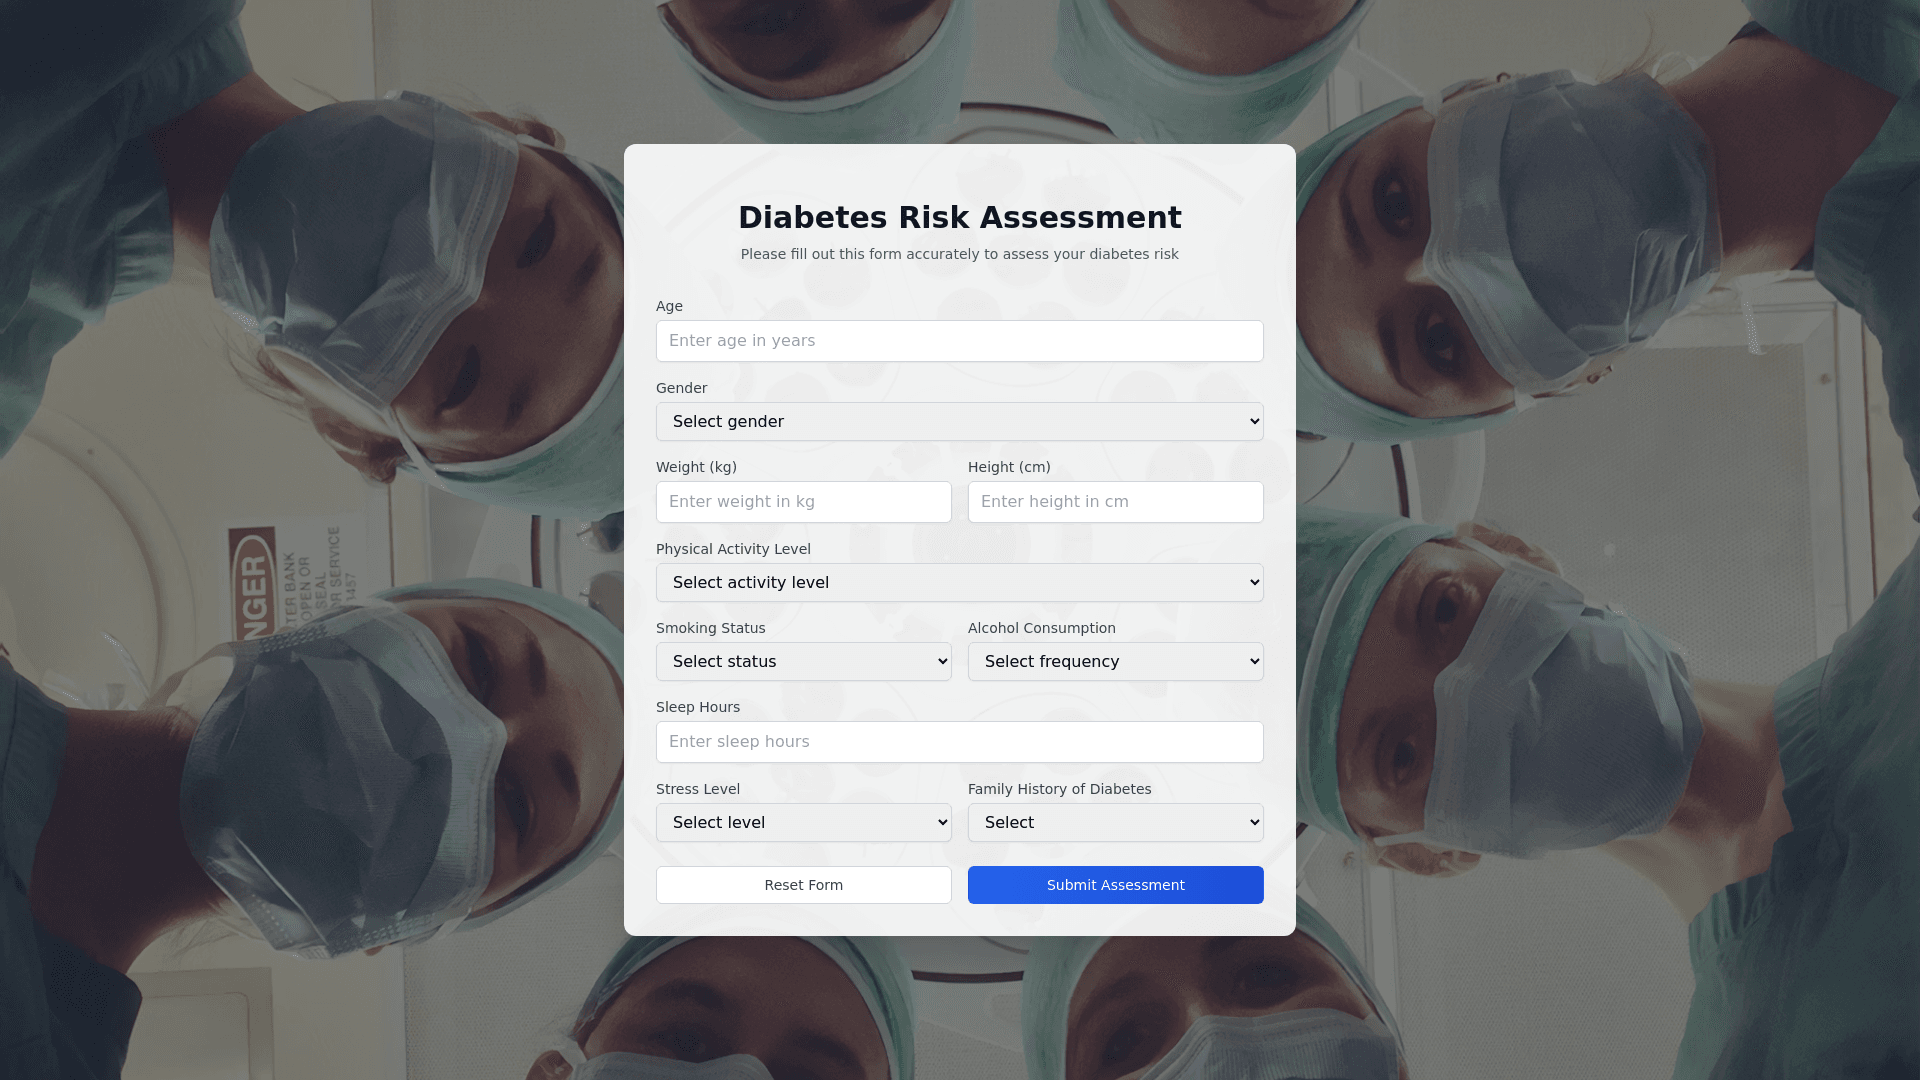Click the Reset Form button
Screen dimensions: 1920x1080
(x=804, y=885)
